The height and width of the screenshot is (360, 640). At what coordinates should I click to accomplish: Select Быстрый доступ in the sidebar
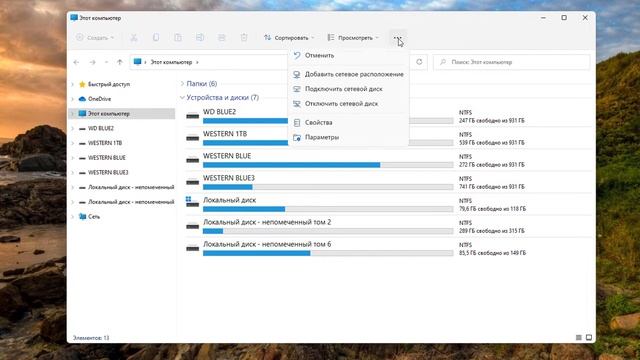(x=109, y=84)
